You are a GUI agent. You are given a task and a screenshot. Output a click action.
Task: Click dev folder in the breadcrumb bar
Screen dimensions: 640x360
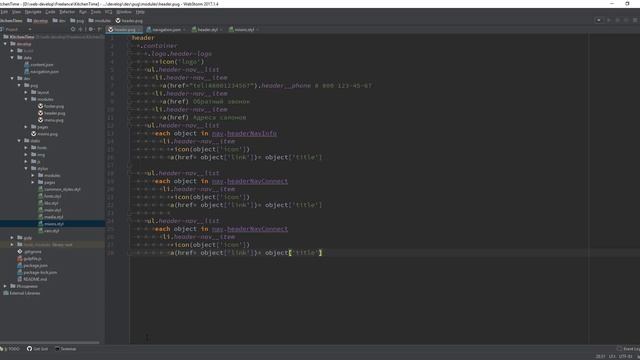click(59, 20)
